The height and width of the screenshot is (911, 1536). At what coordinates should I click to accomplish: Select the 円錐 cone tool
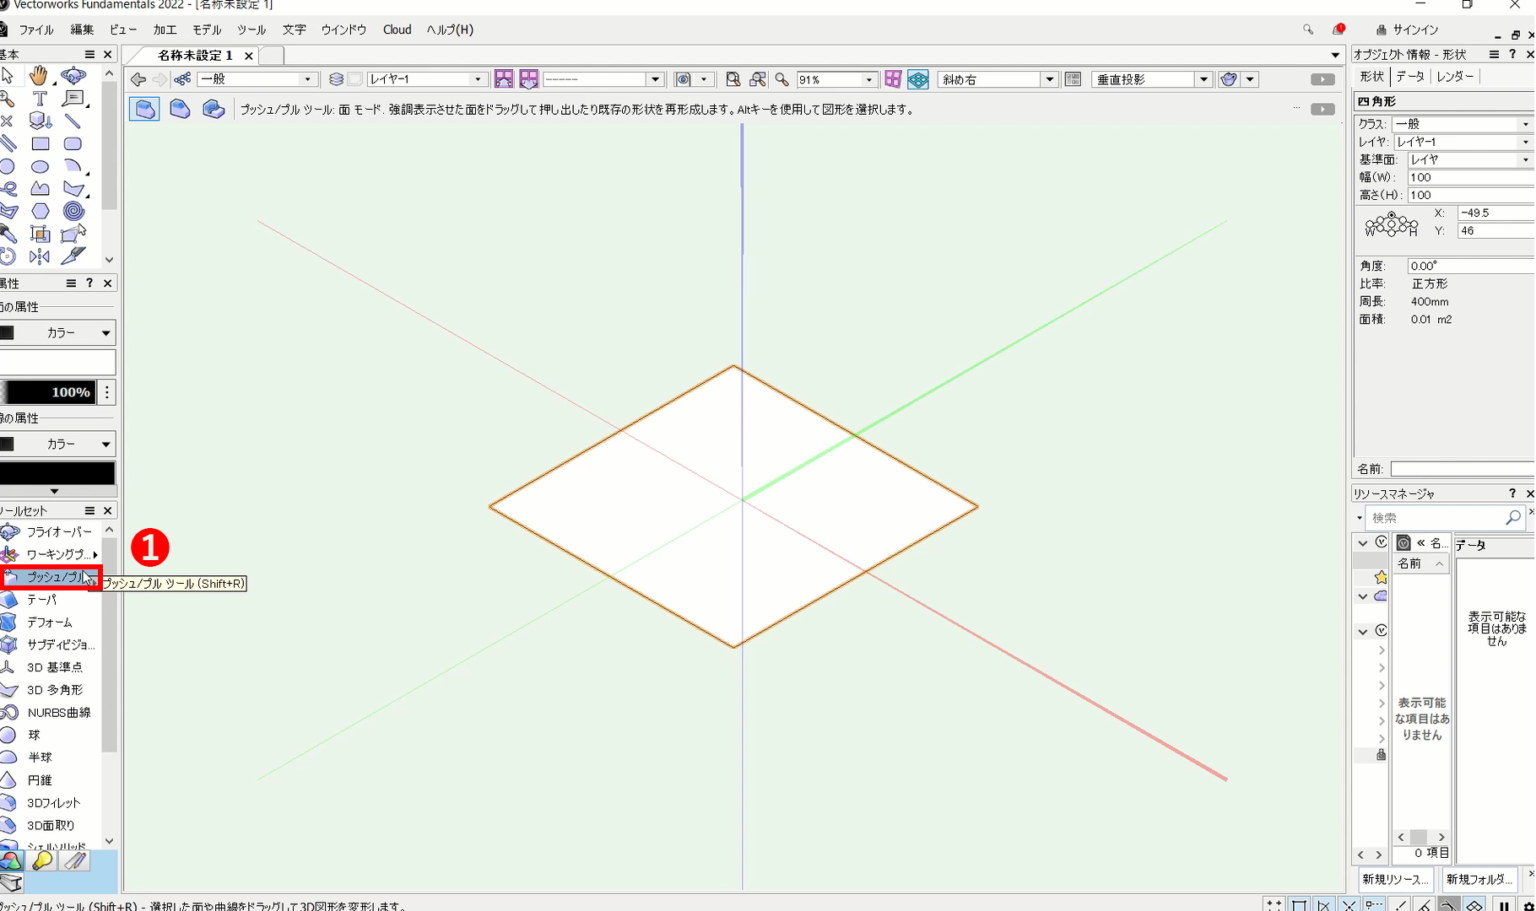[39, 780]
